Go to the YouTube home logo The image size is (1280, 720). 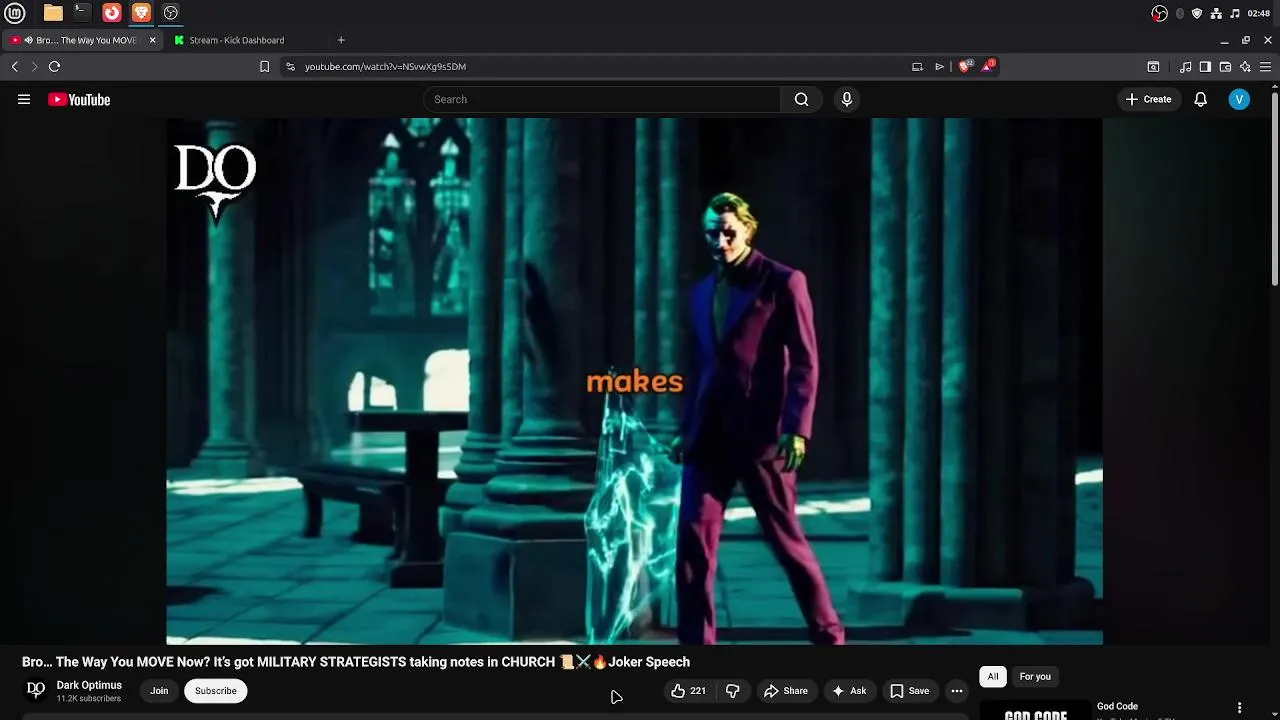(79, 99)
